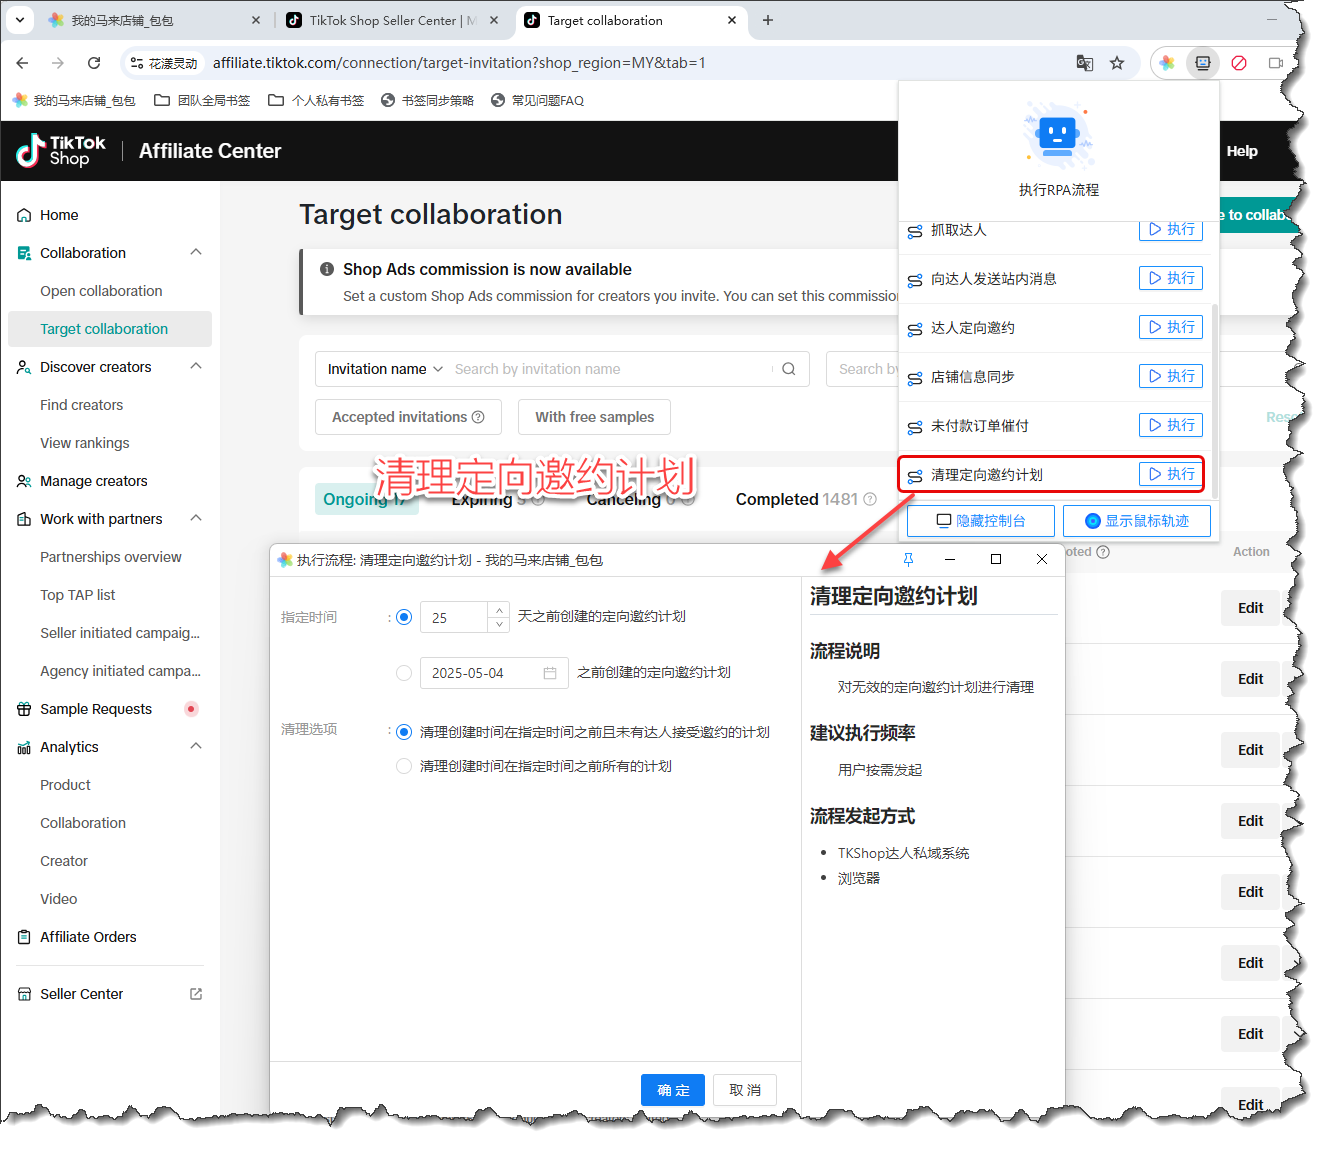
Task: Switch to the TikTok Shop Seller Center browser tab
Action: click(391, 20)
